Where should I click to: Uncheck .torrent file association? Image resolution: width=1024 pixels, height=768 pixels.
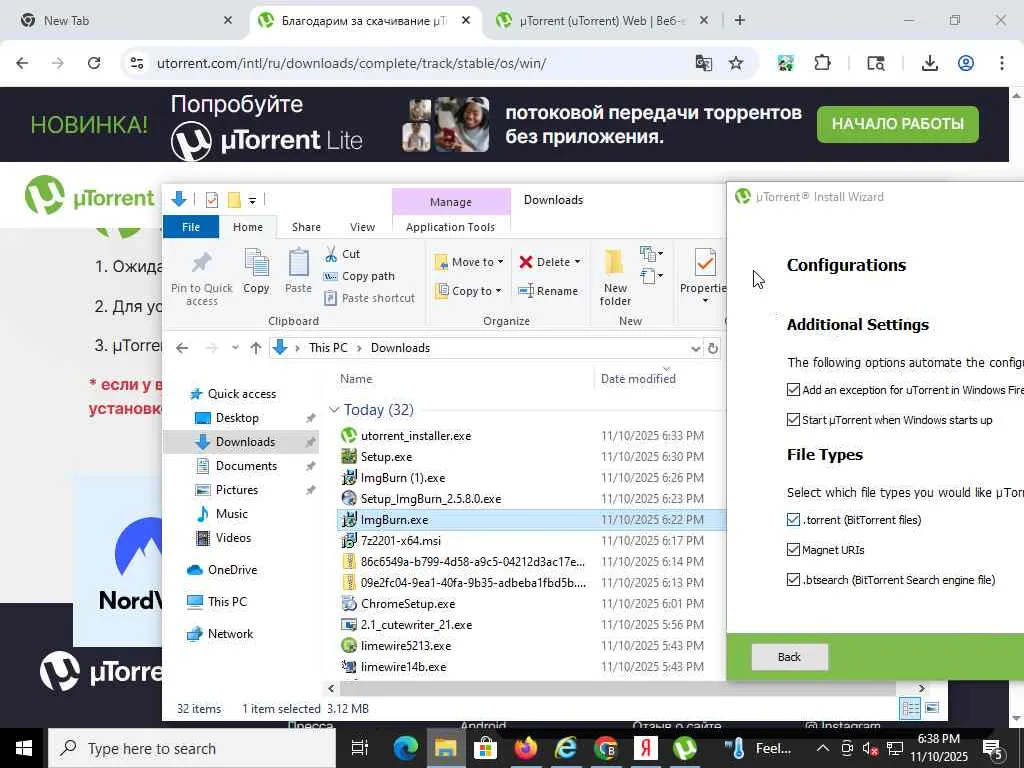pos(793,520)
